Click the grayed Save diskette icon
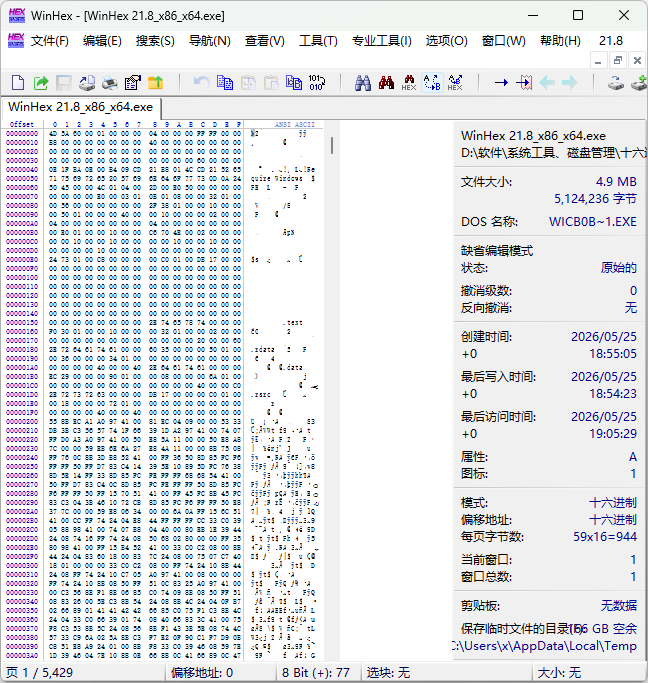The height and width of the screenshot is (683, 648). [x=64, y=82]
